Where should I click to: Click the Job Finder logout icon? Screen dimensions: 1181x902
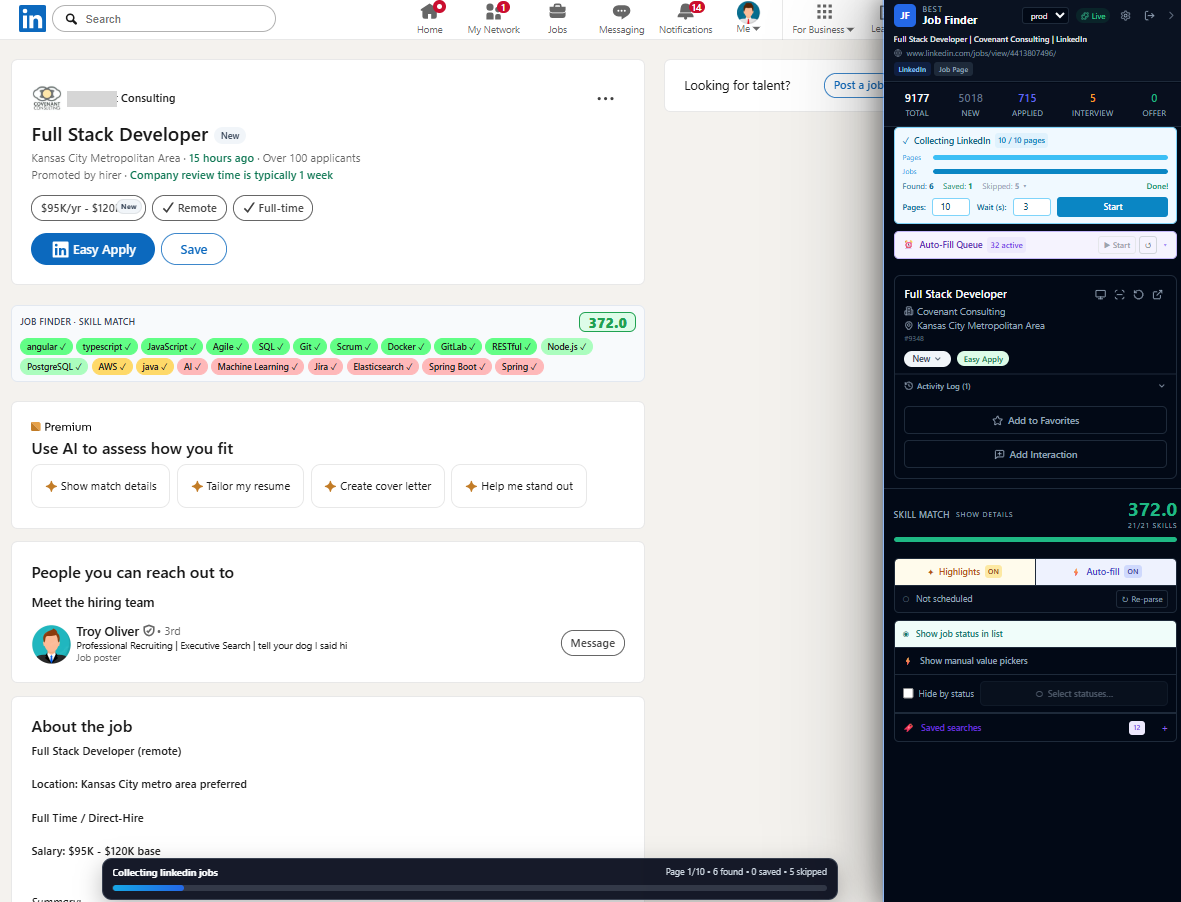[x=1149, y=16]
